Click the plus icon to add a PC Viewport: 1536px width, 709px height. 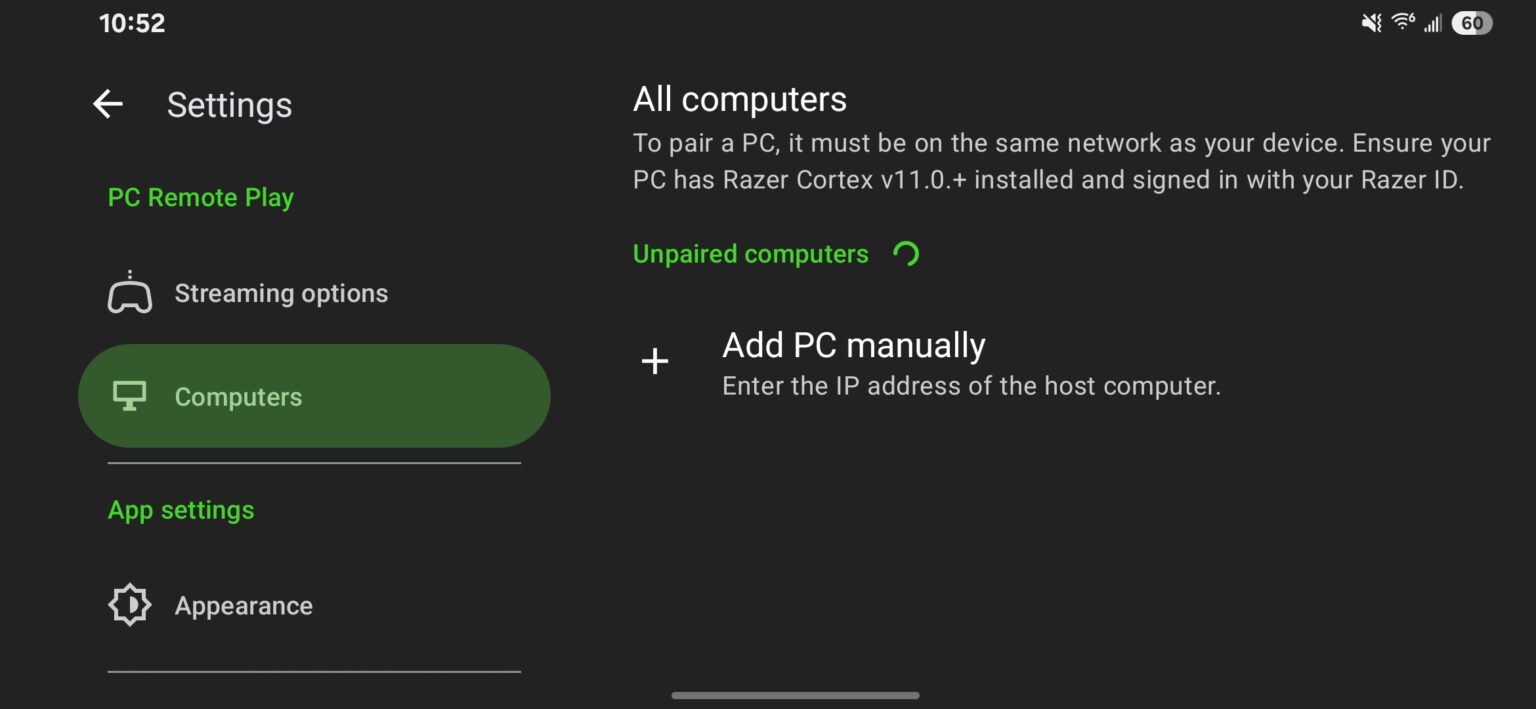654,362
